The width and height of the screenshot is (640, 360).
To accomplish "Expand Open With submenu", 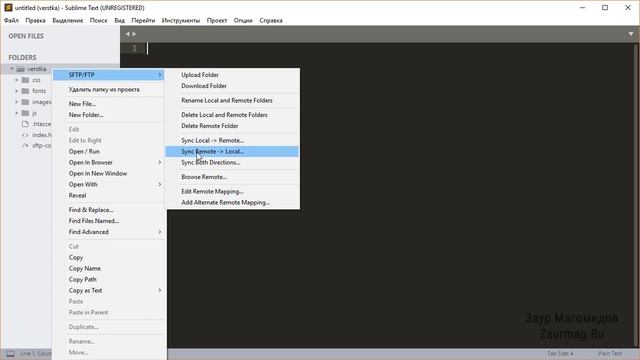I will coord(109,184).
